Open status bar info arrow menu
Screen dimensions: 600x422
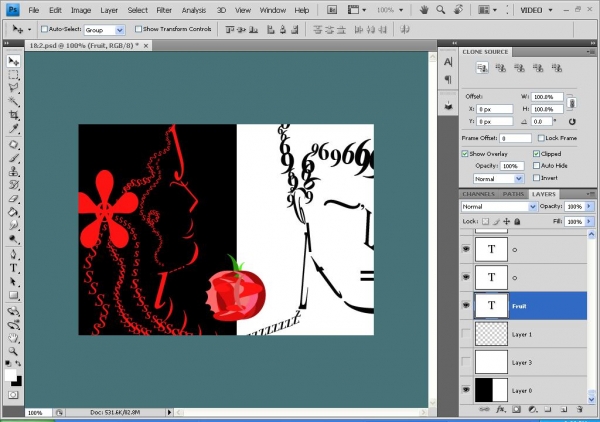(x=170, y=412)
